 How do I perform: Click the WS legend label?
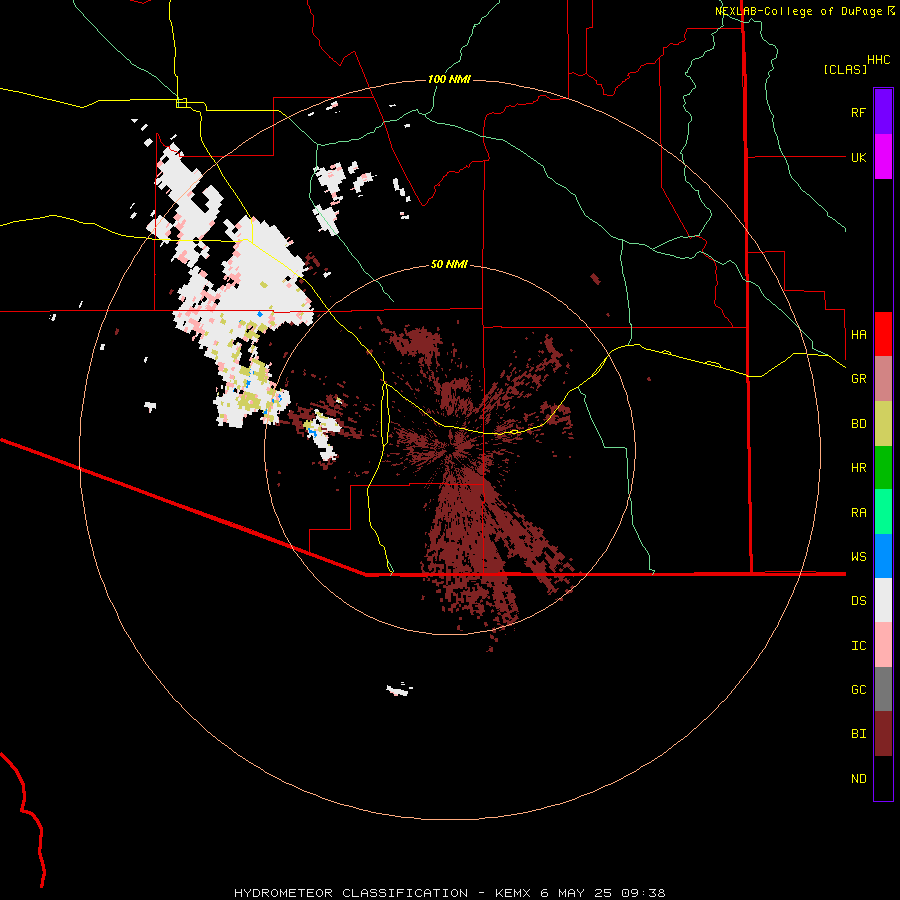(x=858, y=557)
